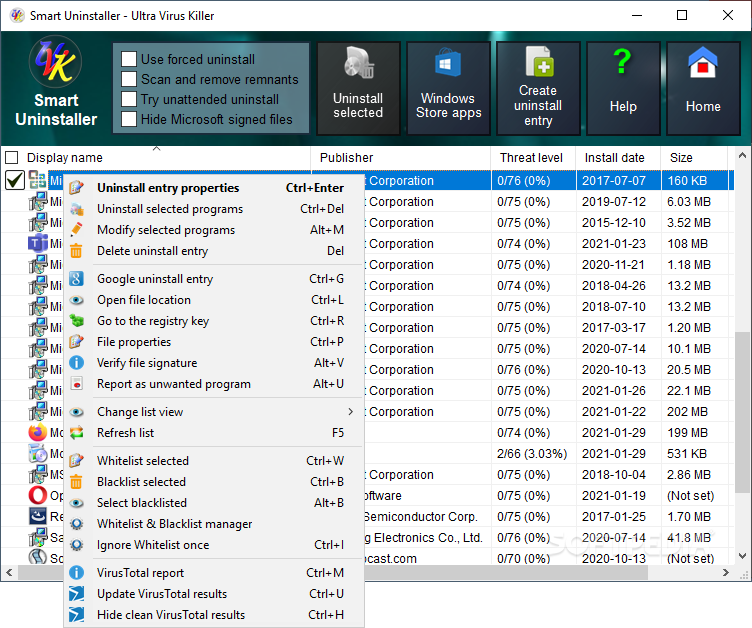Click the horizontal scrollbar right arrow
This screenshot has width=752, height=628.
click(726, 572)
